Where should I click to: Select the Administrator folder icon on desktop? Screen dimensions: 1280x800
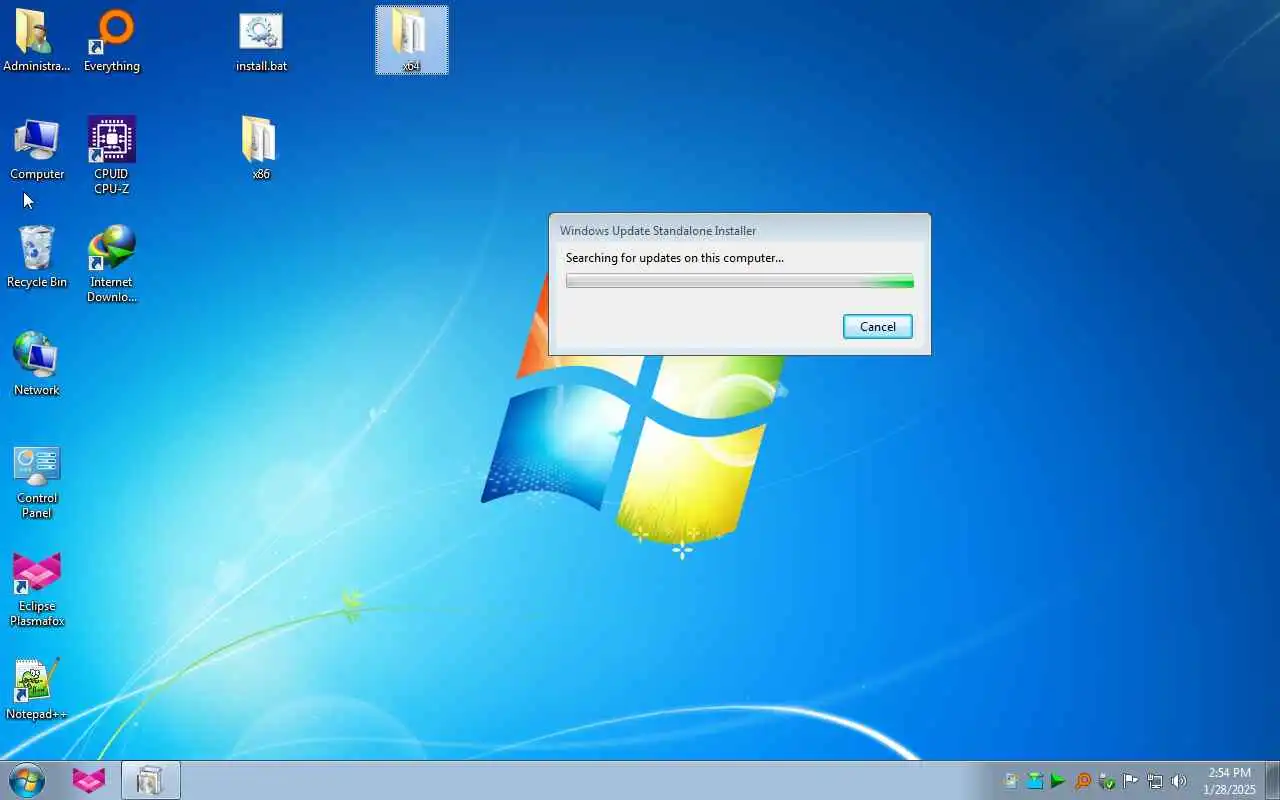37,41
